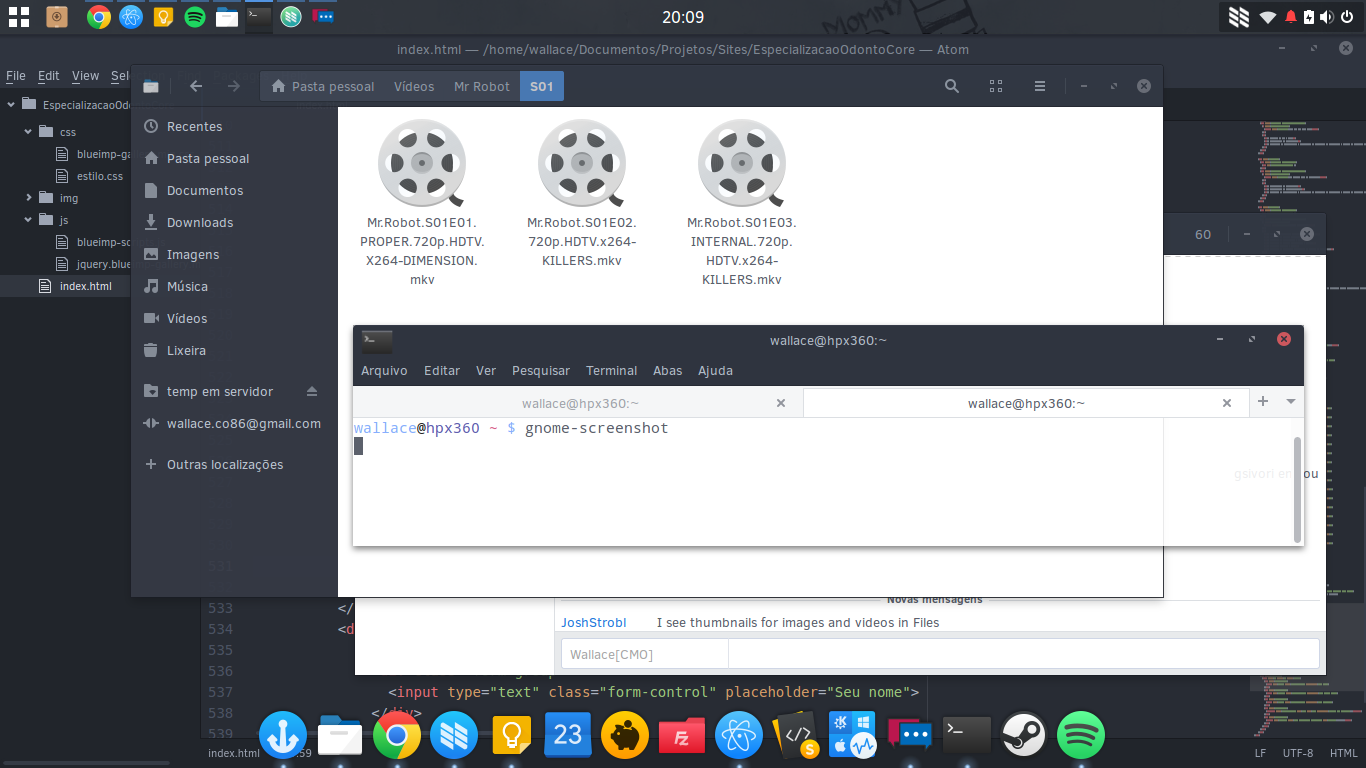Open Atom's Edit menu
Screen dimensions: 1366x768
point(49,75)
